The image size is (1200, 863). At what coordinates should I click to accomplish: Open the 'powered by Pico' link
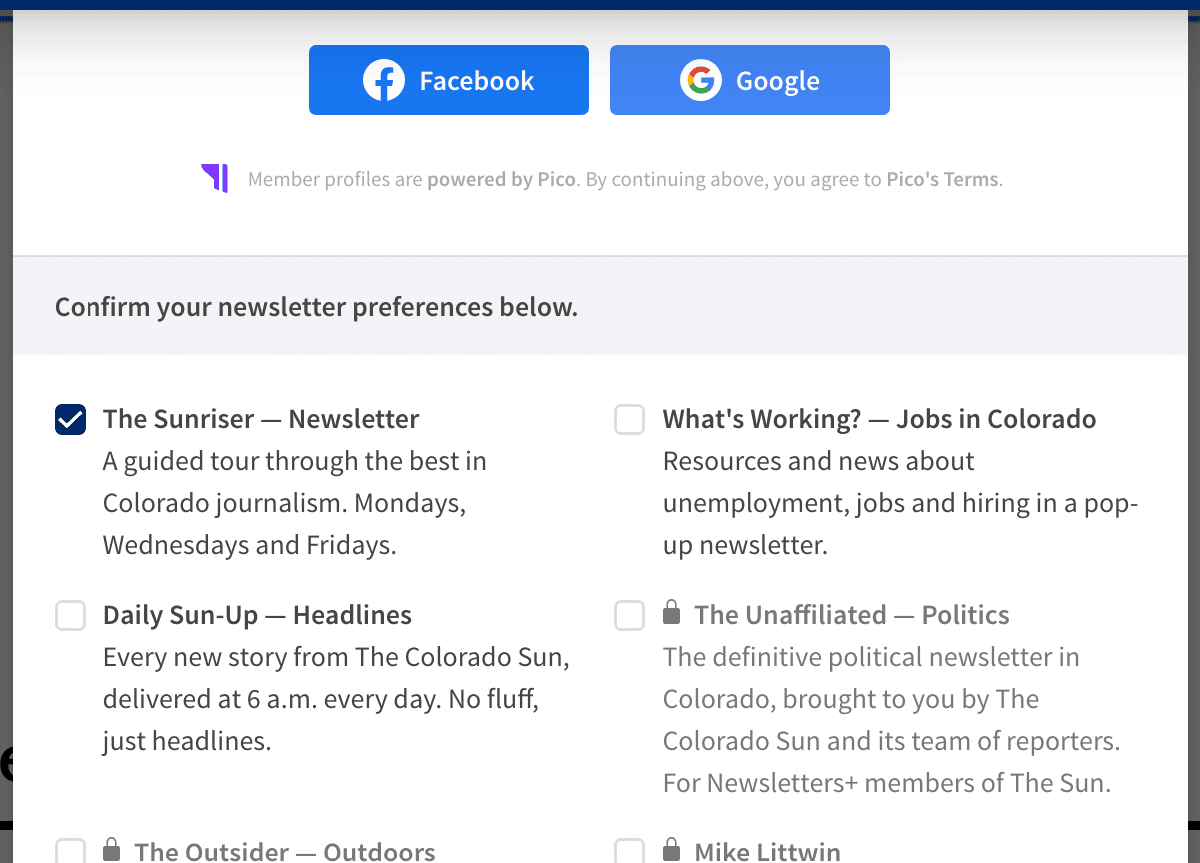pyautogui.click(x=502, y=180)
